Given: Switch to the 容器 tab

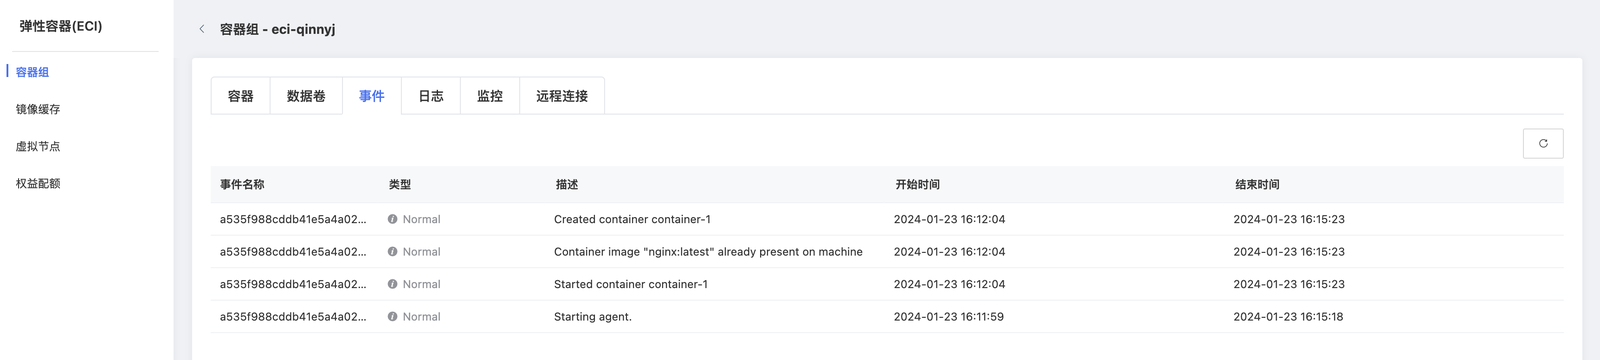Looking at the screenshot, I should pyautogui.click(x=241, y=96).
